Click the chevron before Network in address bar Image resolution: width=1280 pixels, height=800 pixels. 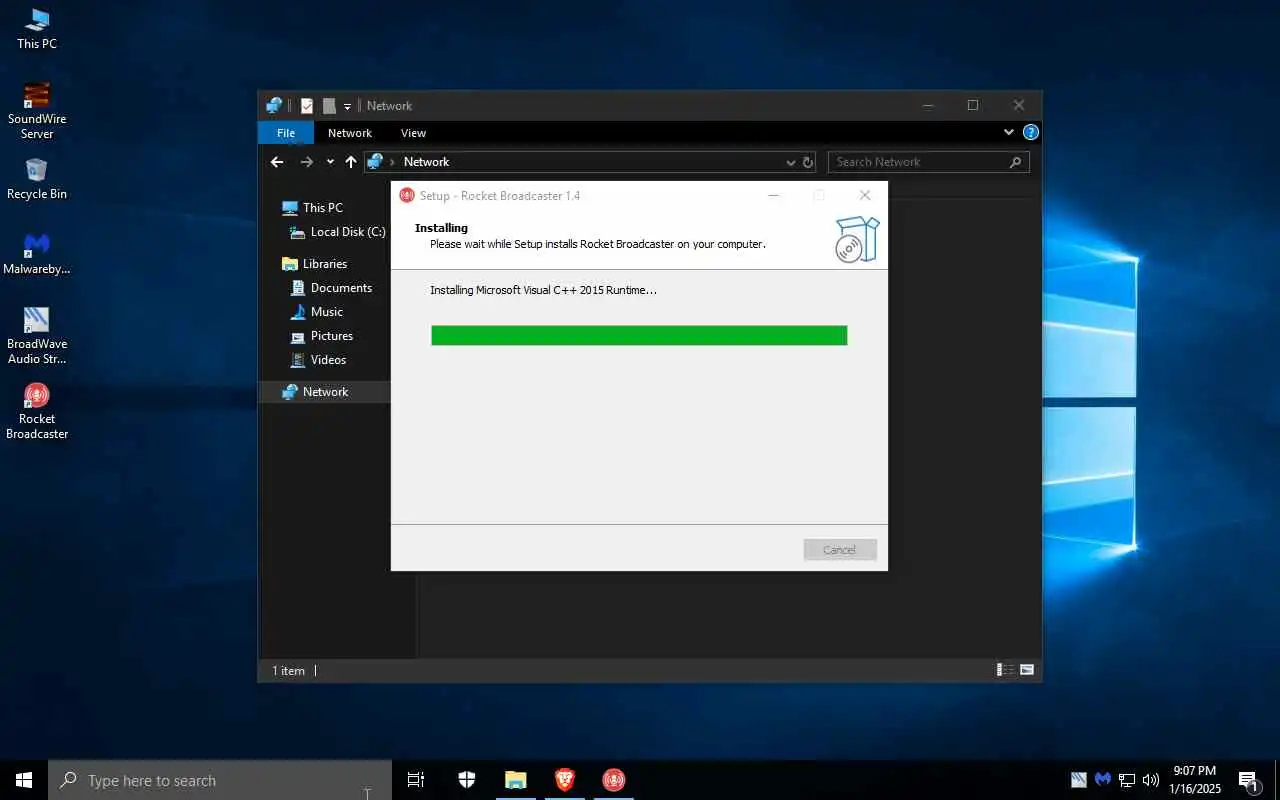(392, 162)
